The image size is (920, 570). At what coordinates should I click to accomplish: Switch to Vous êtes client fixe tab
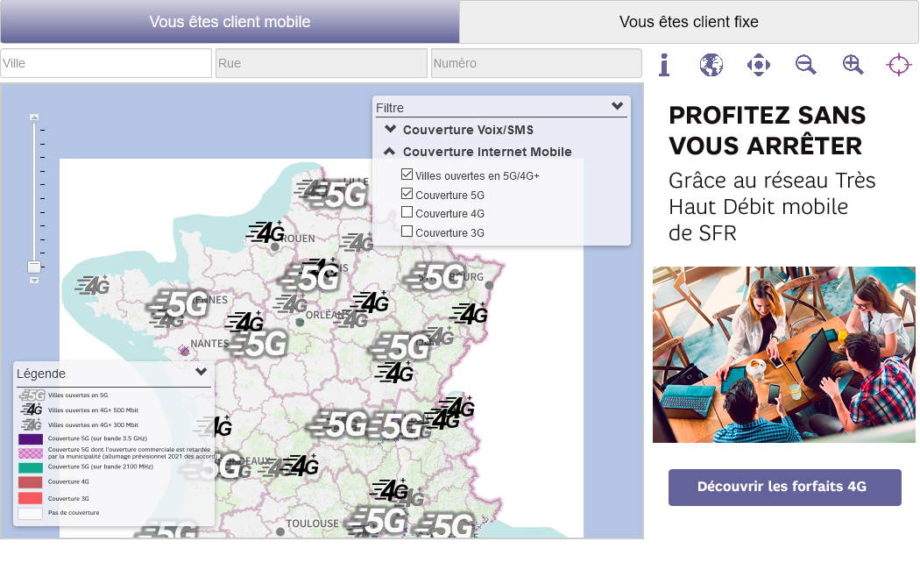pos(689,22)
